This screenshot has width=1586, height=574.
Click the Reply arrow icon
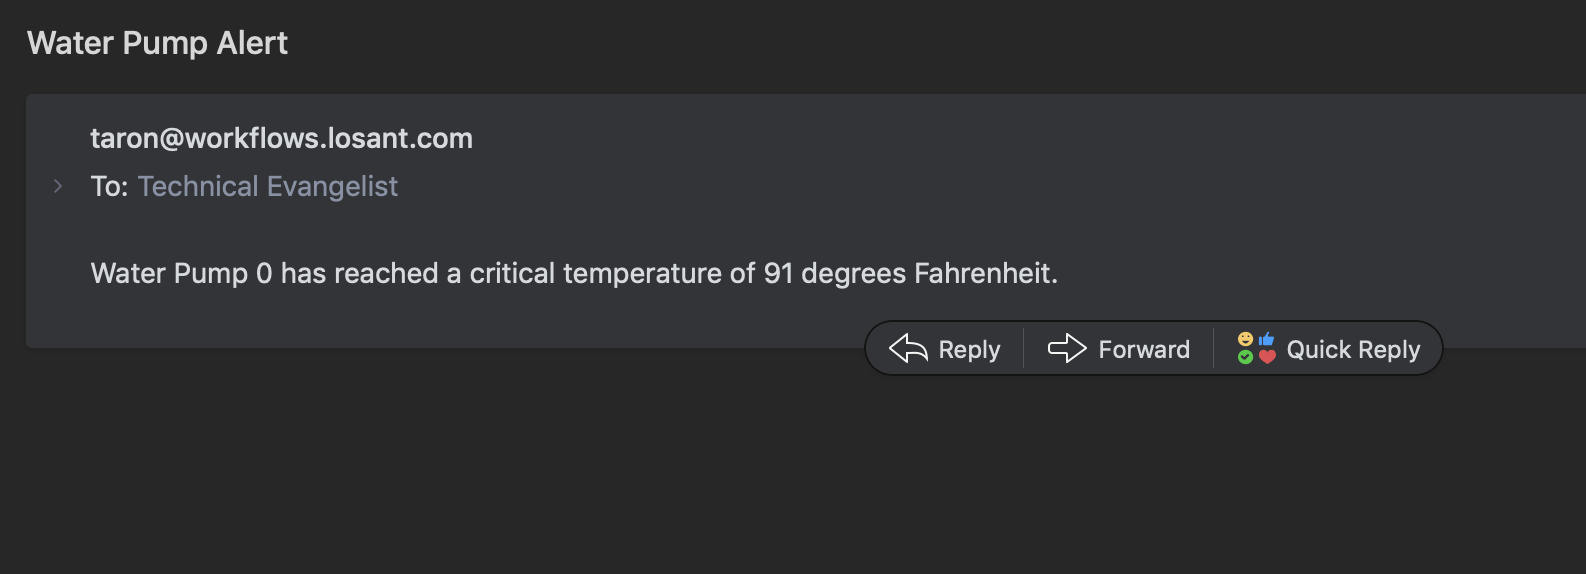tap(908, 348)
